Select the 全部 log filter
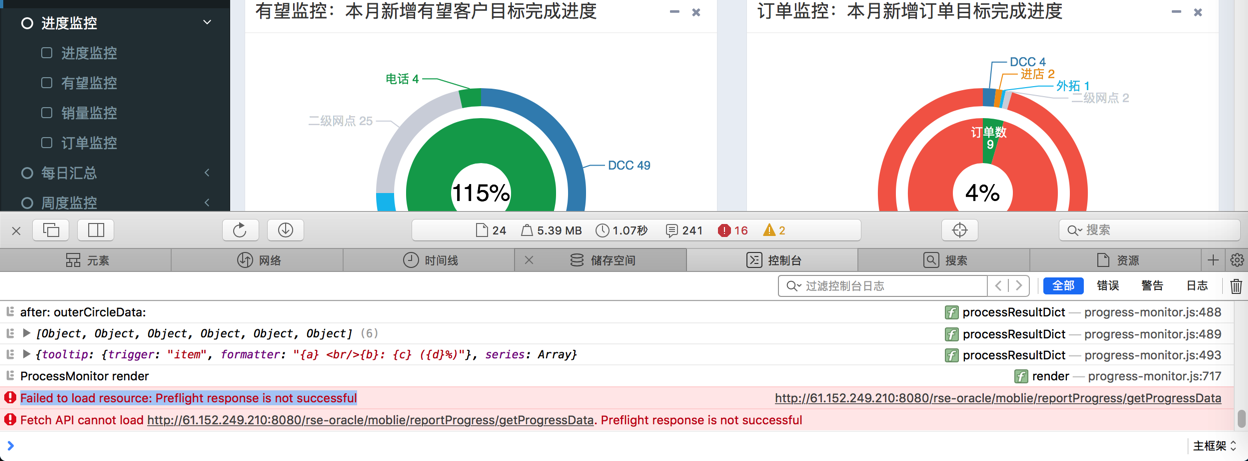 click(1063, 286)
